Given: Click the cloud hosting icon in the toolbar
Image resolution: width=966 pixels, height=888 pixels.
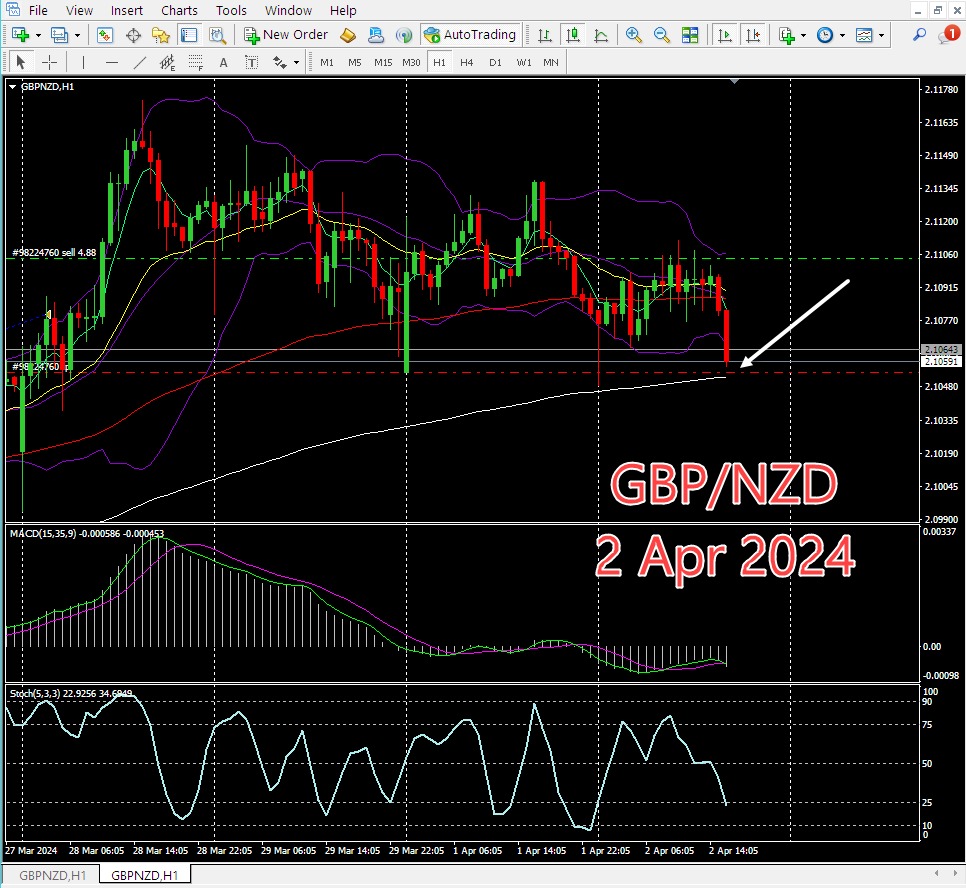Looking at the screenshot, I should (376, 35).
